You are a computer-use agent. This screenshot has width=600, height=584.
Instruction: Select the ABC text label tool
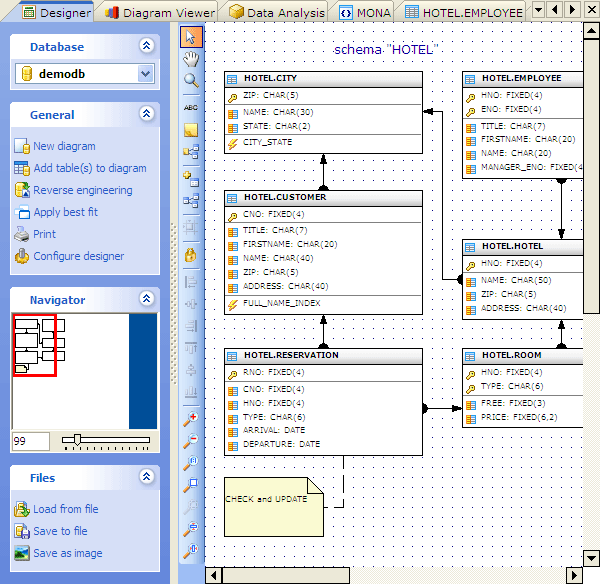point(191,108)
